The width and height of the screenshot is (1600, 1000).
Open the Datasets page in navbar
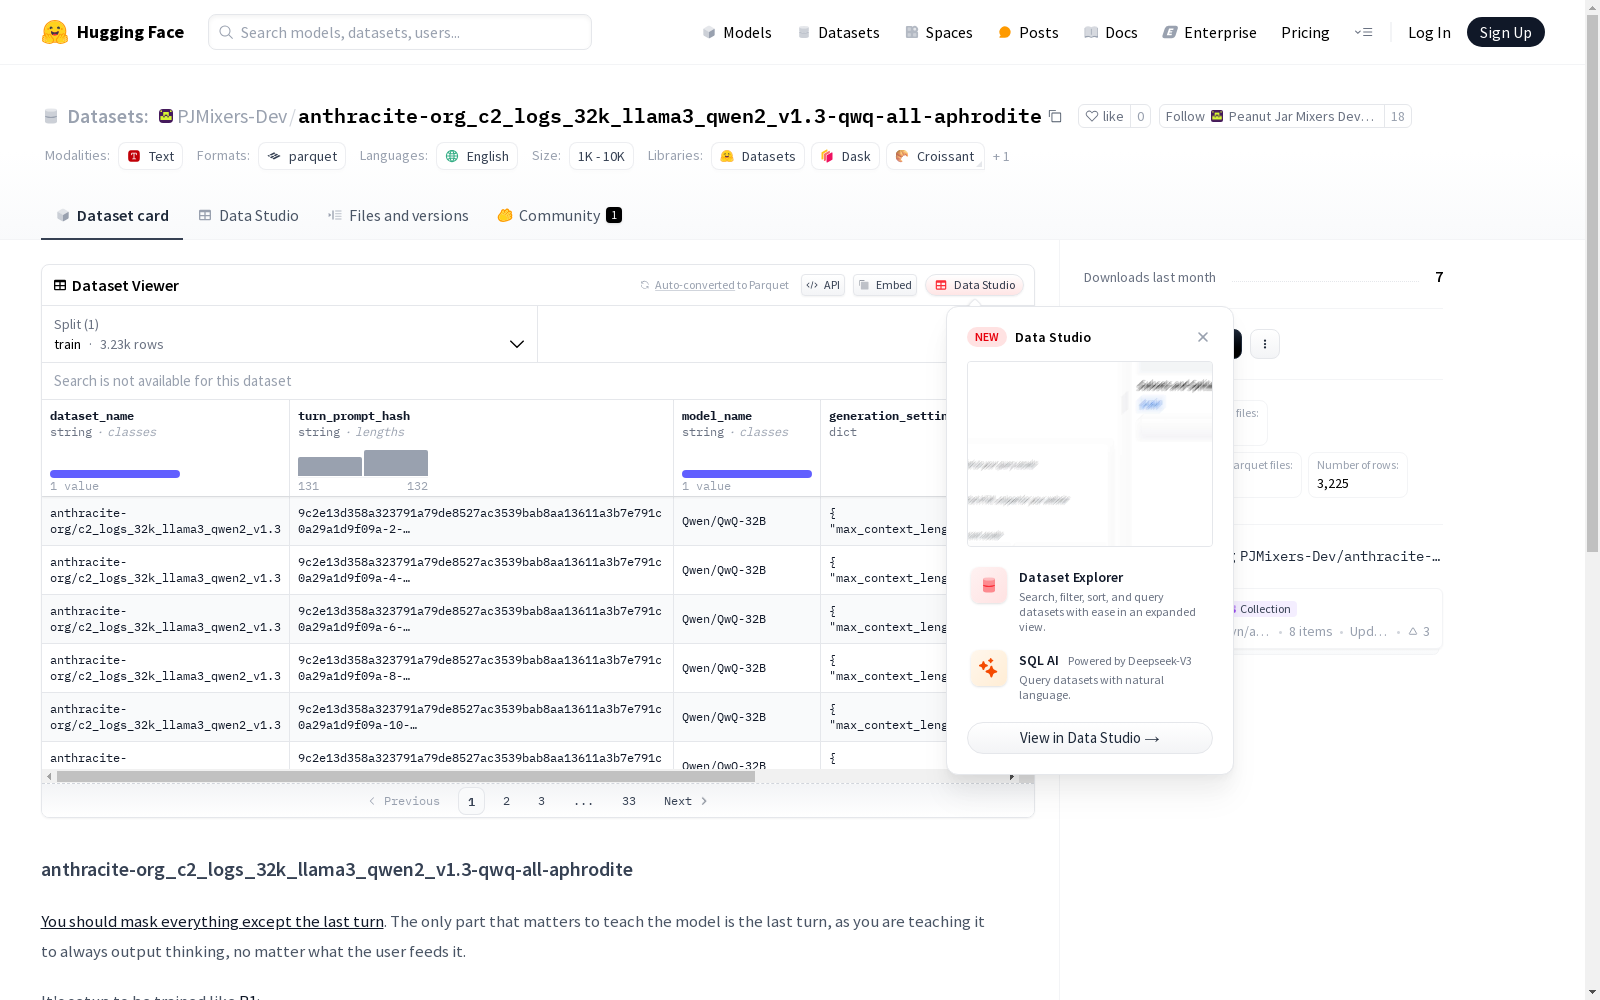838,32
